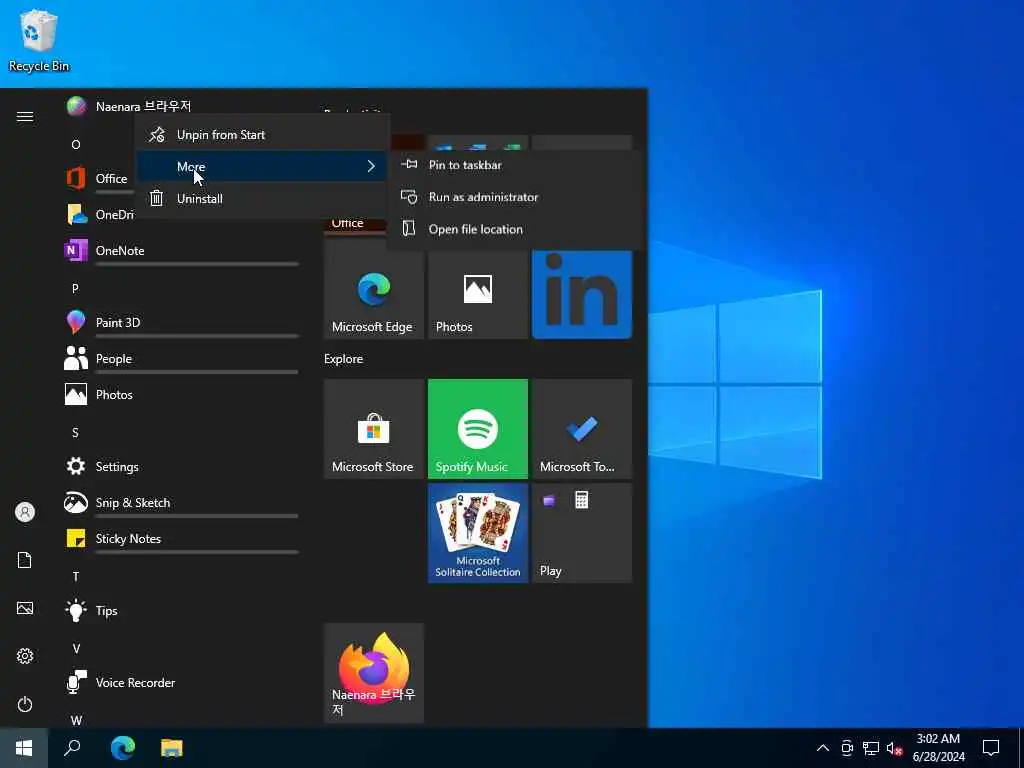
Task: Select Unpin from Start
Action: [x=262, y=135]
